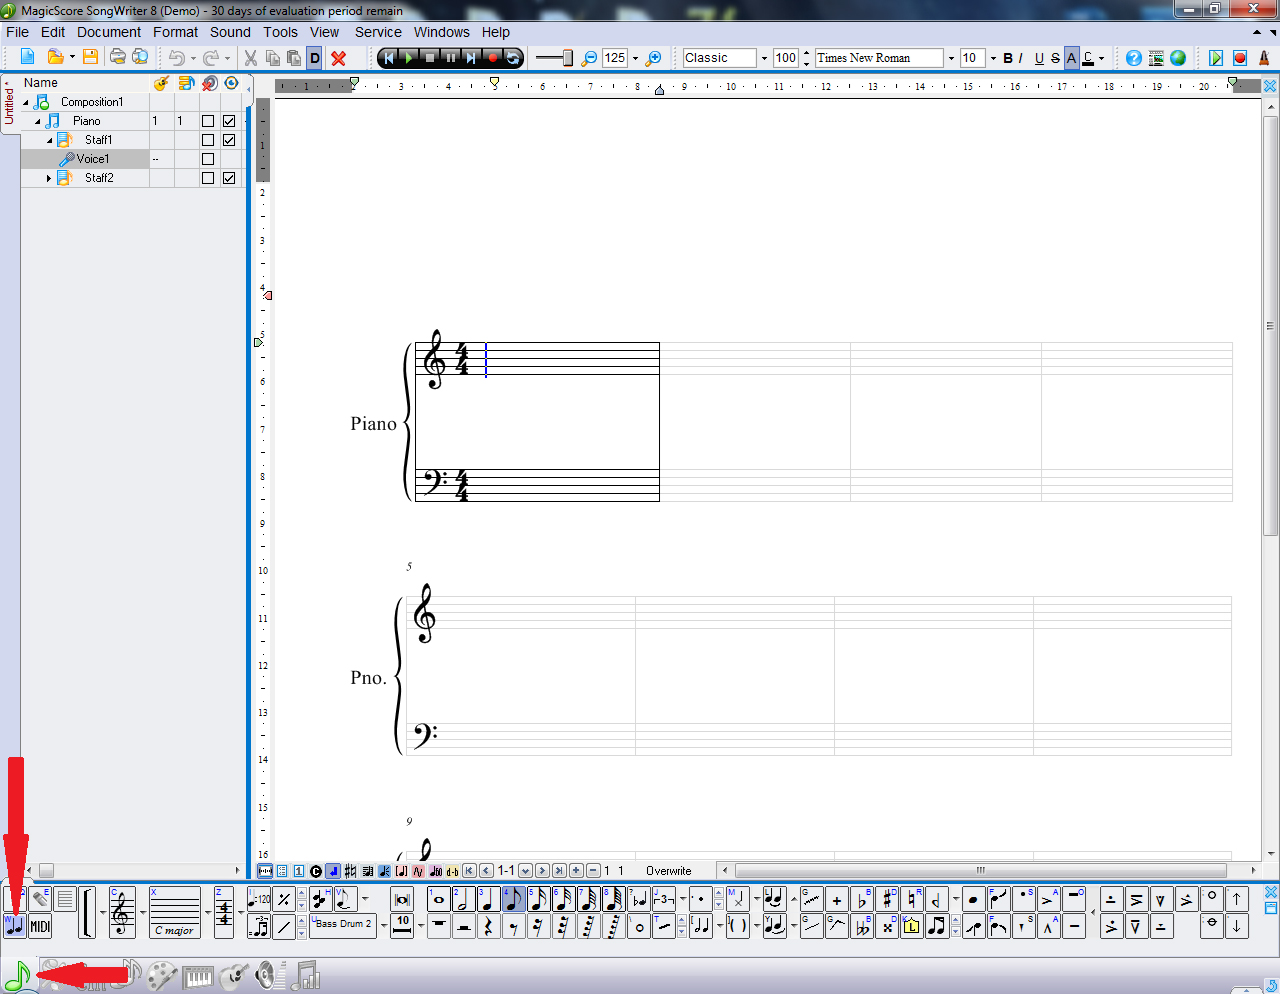This screenshot has height=994, width=1280.
Task: Click the 4/4 time signature button
Action: coord(224,912)
